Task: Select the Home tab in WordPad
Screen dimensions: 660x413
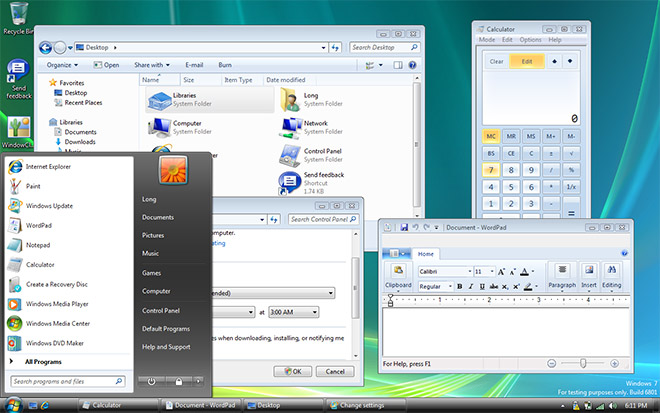Action: click(x=426, y=254)
